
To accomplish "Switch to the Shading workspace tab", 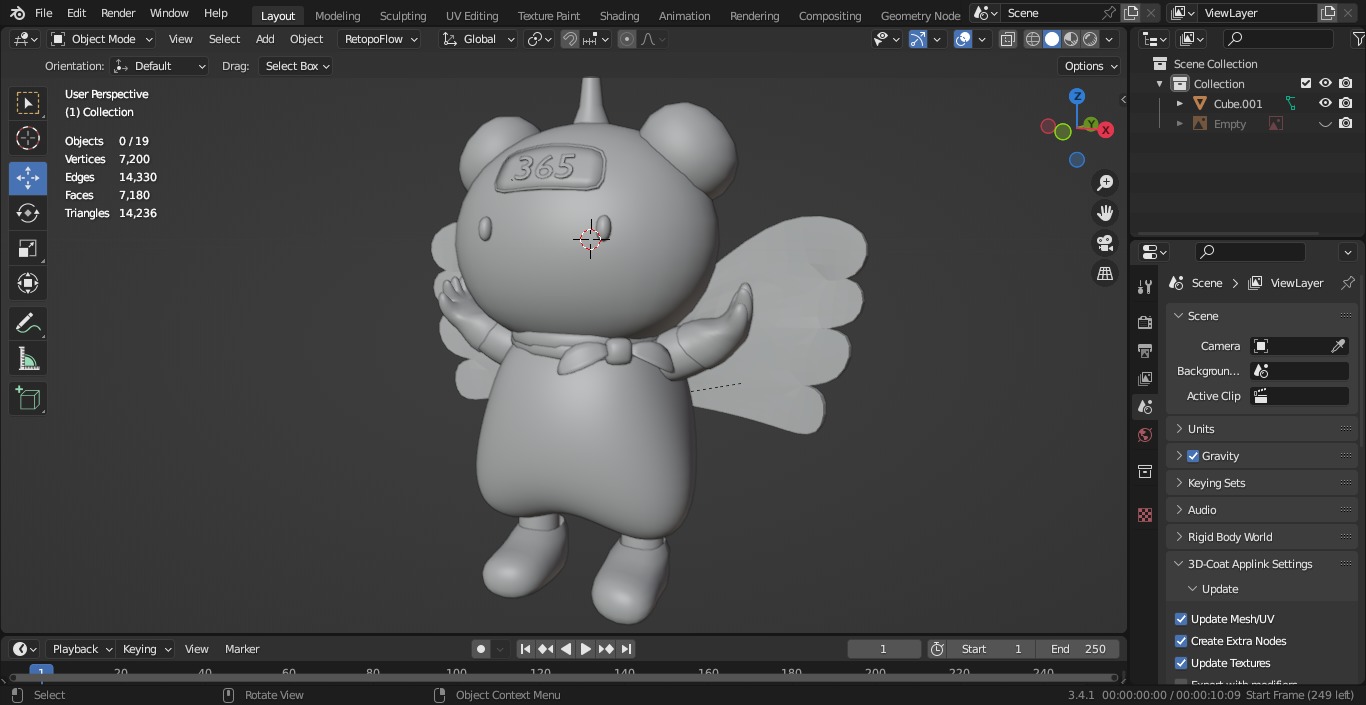I will click(619, 15).
